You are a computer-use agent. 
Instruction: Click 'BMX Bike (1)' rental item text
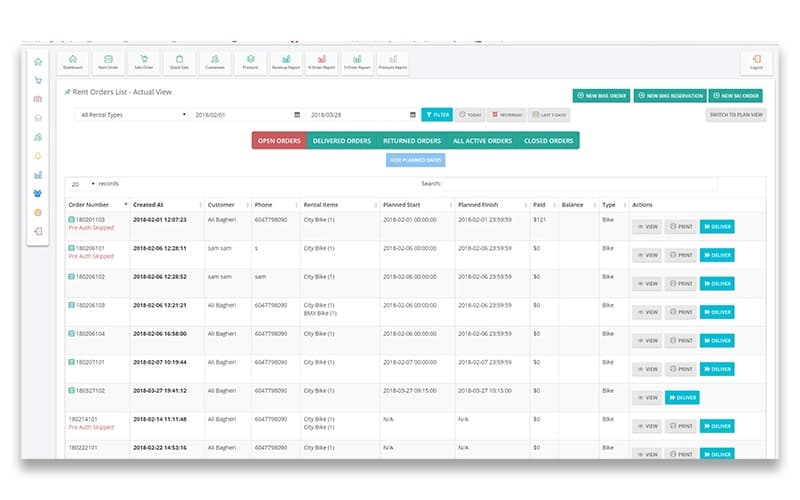tap(320, 313)
